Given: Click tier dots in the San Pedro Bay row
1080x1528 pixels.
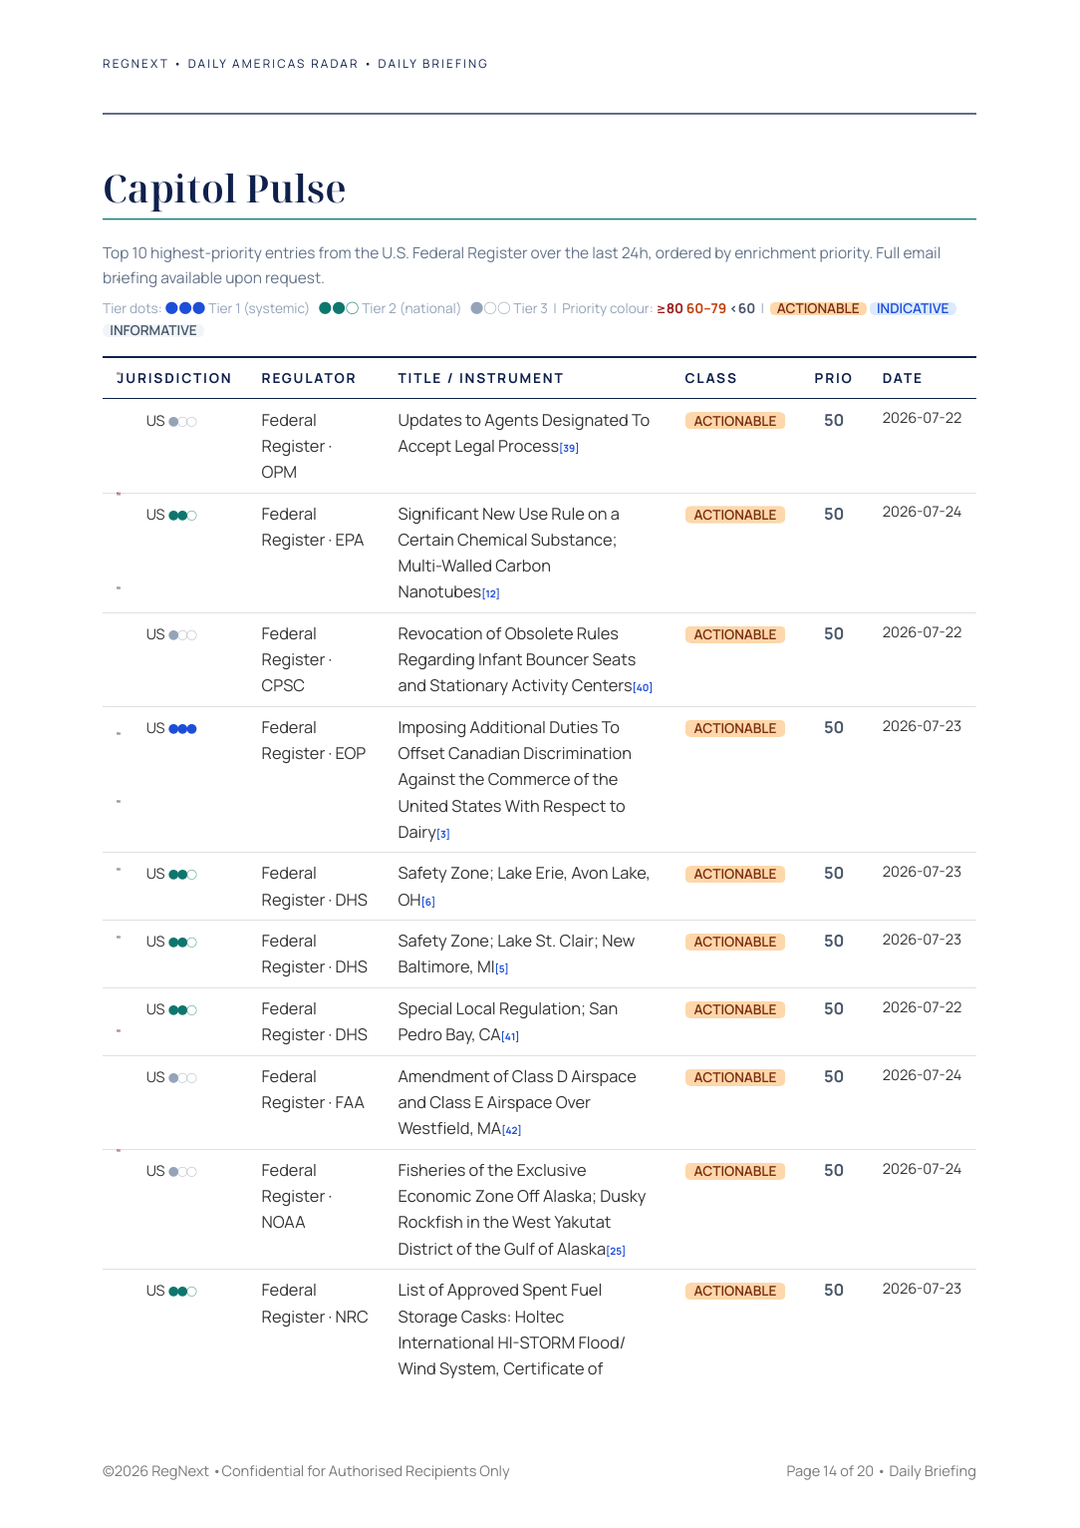Looking at the screenshot, I should [x=183, y=1010].
